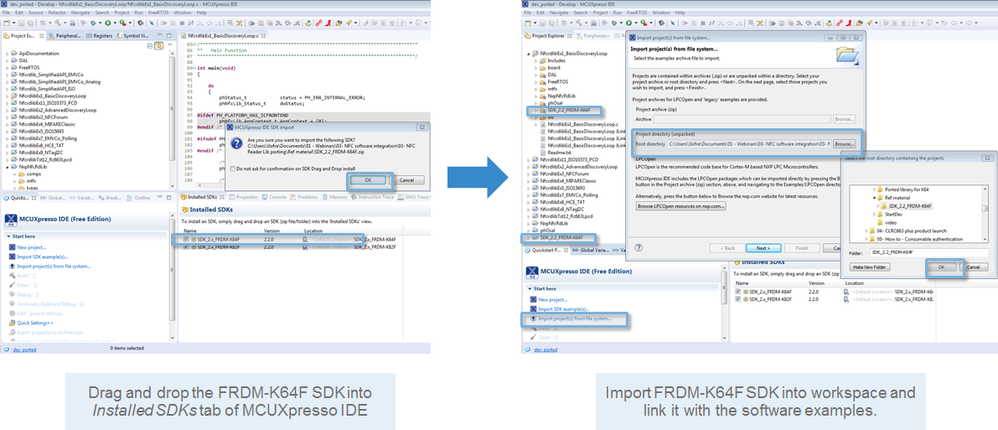Click the Root directory path input field
This screenshot has width=998, height=430.
click(749, 144)
